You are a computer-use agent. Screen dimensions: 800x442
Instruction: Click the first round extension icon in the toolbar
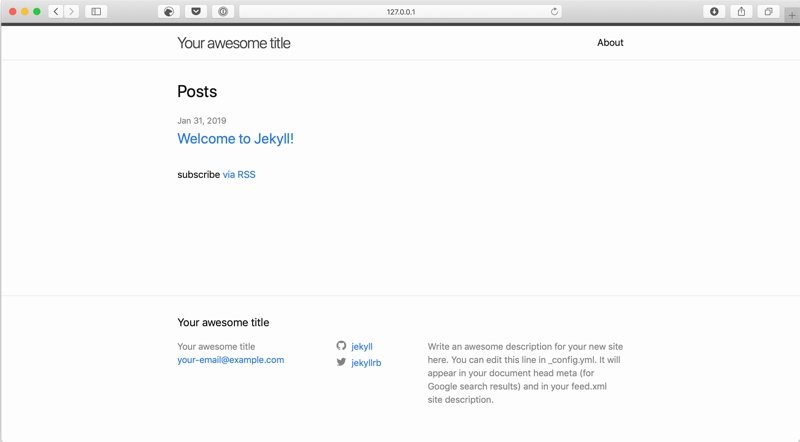(x=169, y=11)
